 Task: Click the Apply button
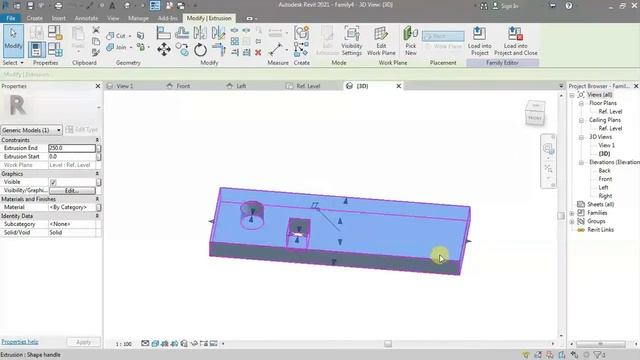83,342
